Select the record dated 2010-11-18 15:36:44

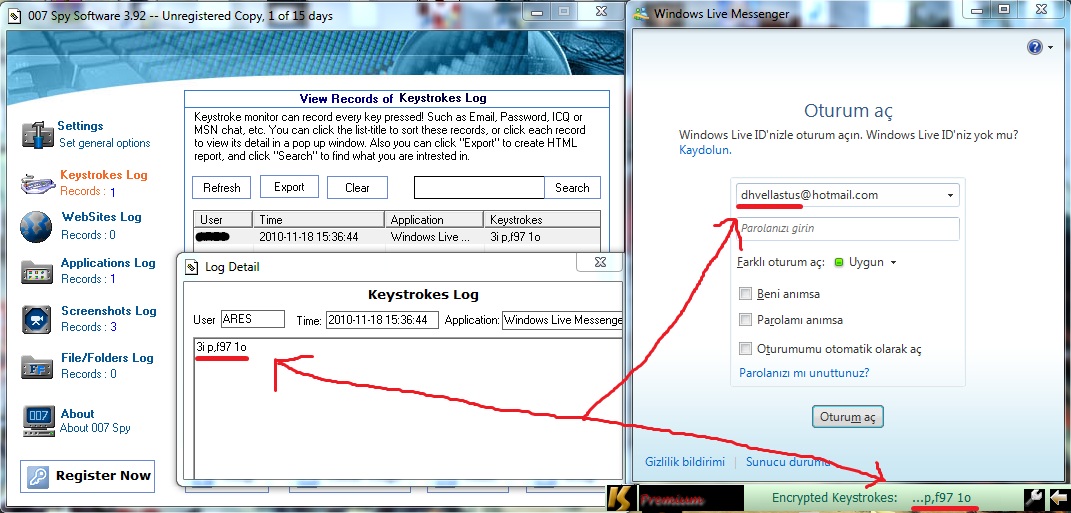[397, 237]
